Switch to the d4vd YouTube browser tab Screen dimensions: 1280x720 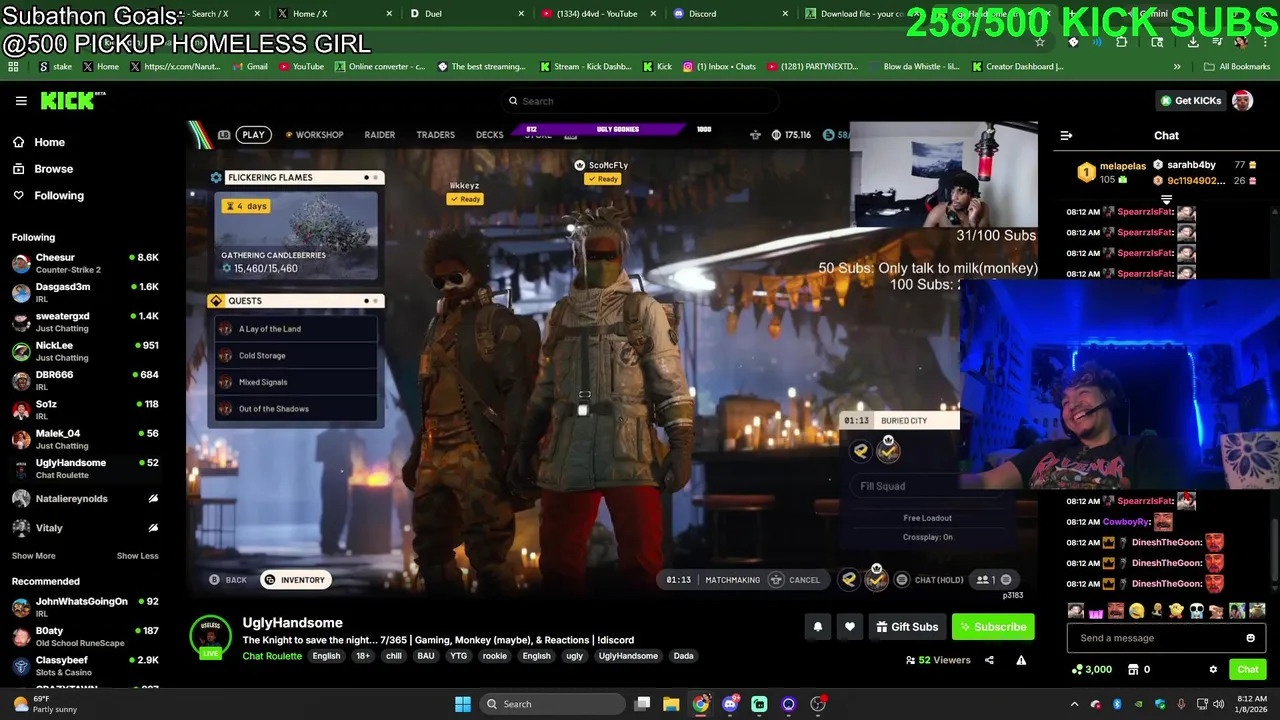click(597, 14)
